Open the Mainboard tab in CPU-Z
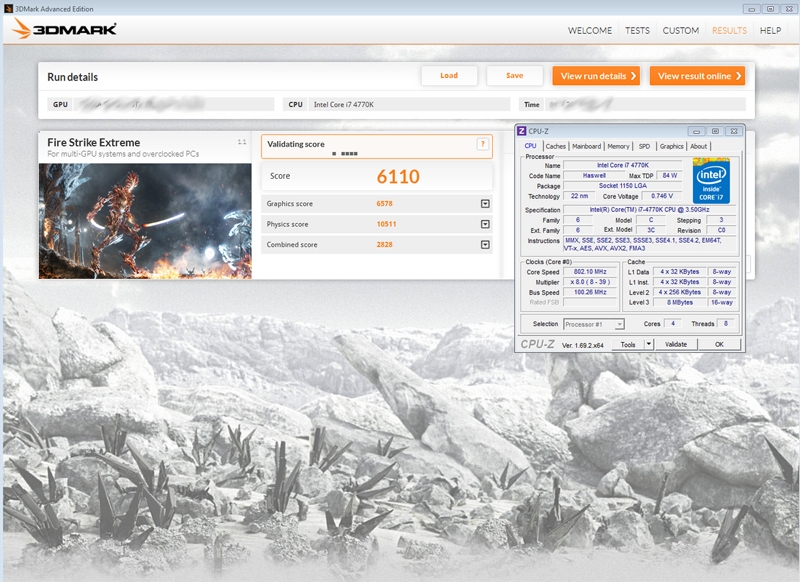800x582 pixels. [x=587, y=146]
